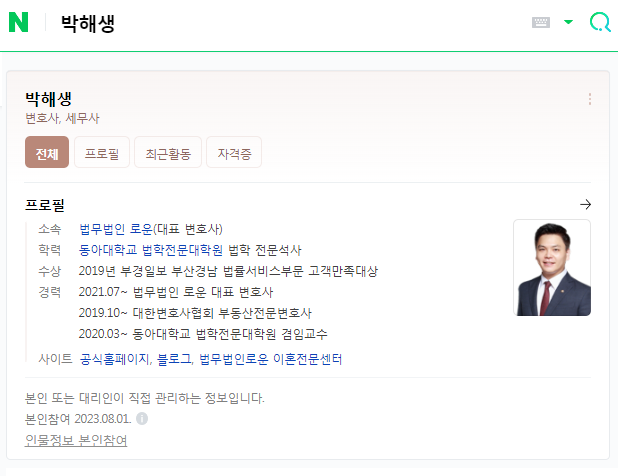The width and height of the screenshot is (618, 476).
Task: Switch to the 최근활동 tab
Action: 168,152
